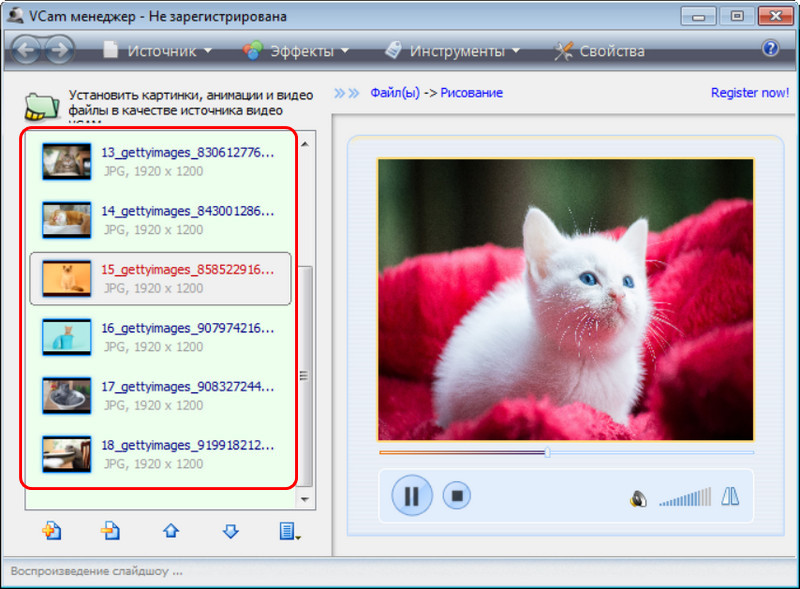The width and height of the screenshot is (800, 589).
Task: Close the VCam window
Action: coord(776,16)
